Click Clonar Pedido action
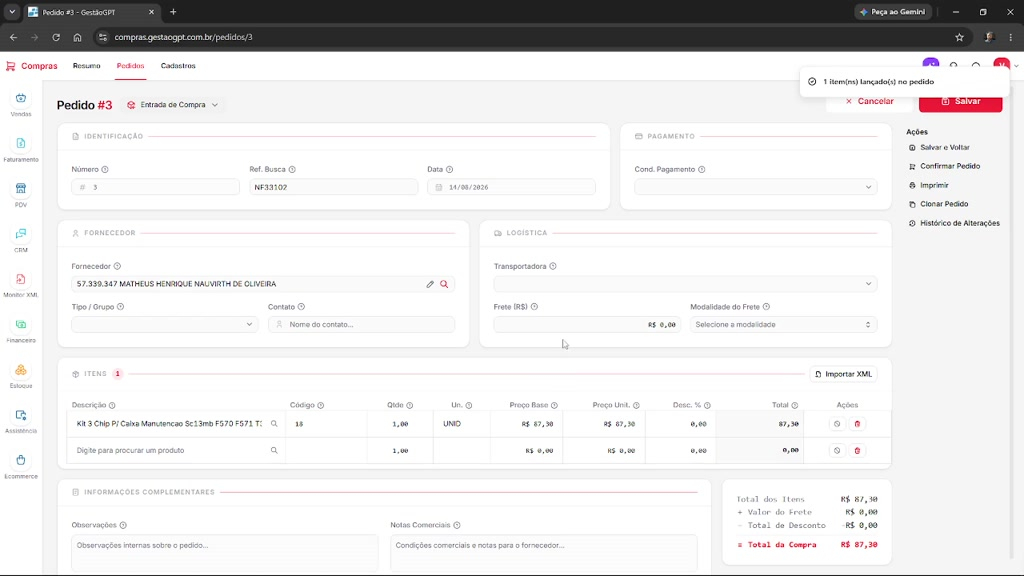This screenshot has width=1024, height=576. (x=938, y=204)
